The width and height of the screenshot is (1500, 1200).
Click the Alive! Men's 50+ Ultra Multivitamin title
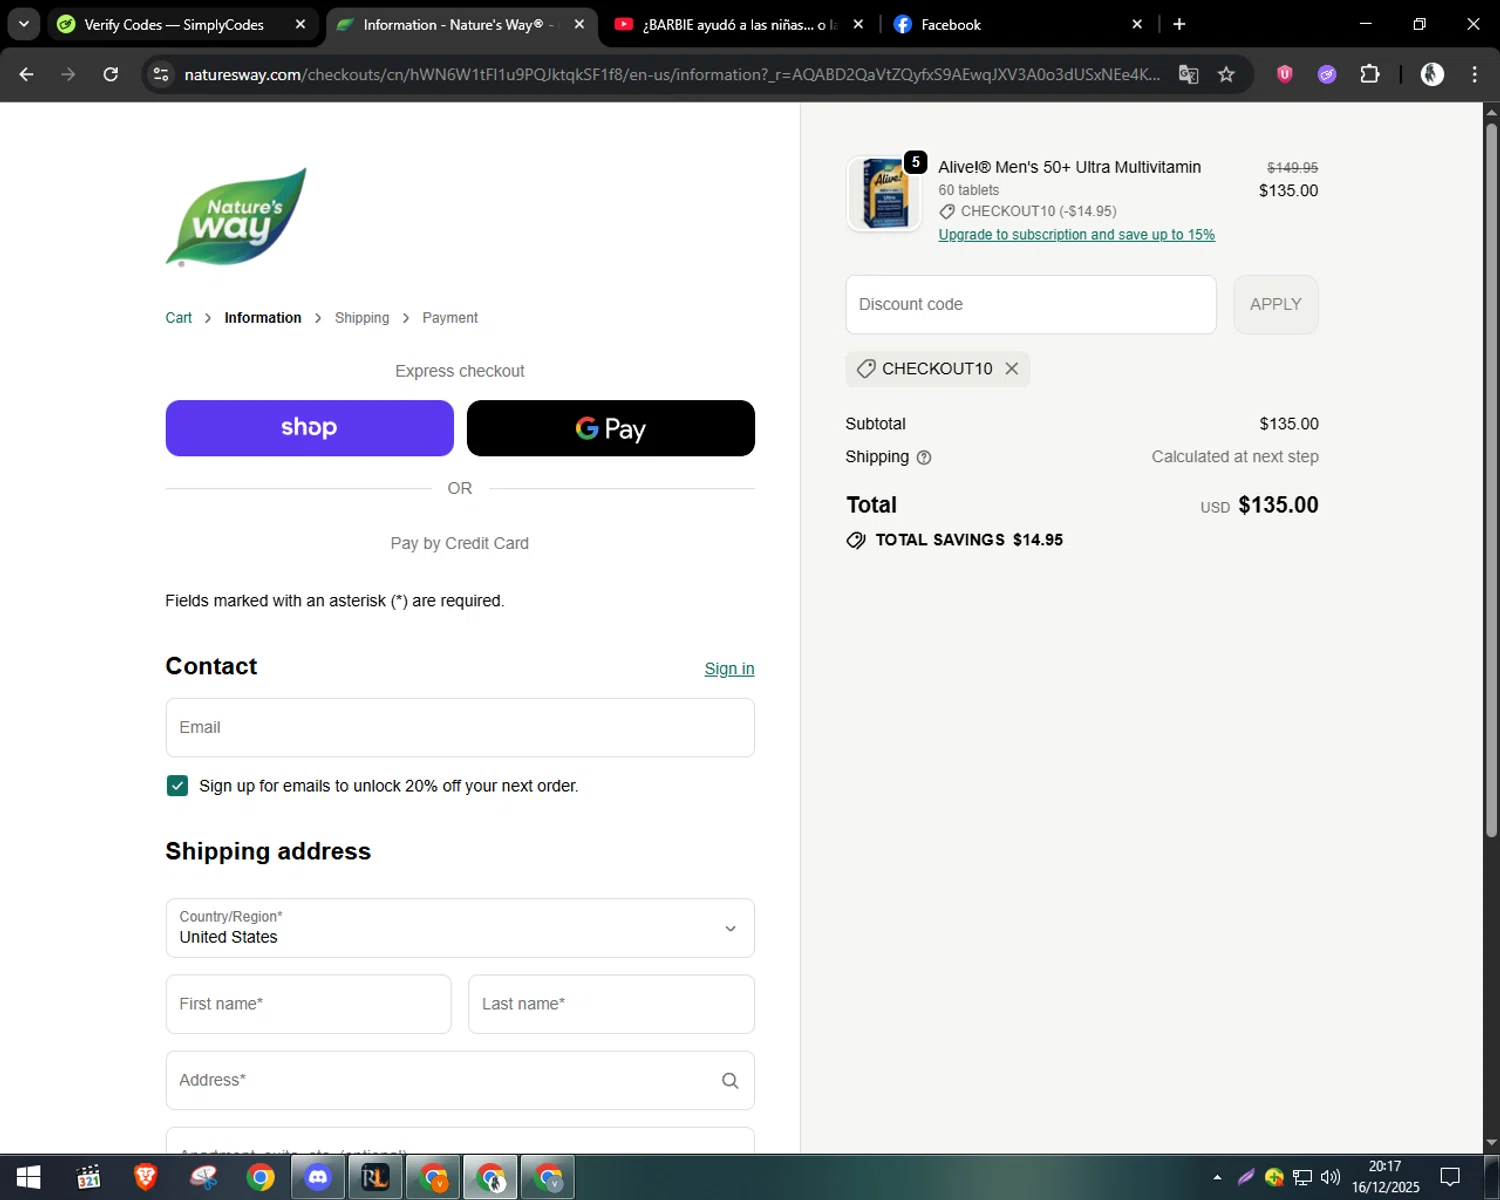click(1069, 167)
